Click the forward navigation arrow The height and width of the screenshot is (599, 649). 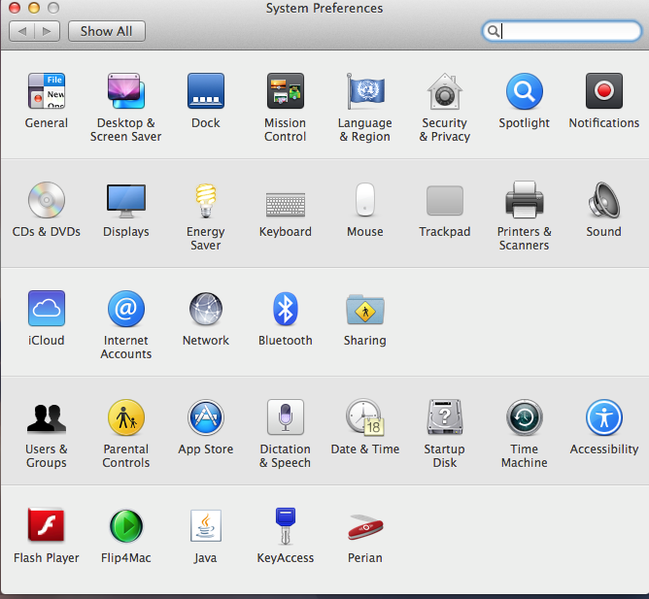[x=46, y=31]
